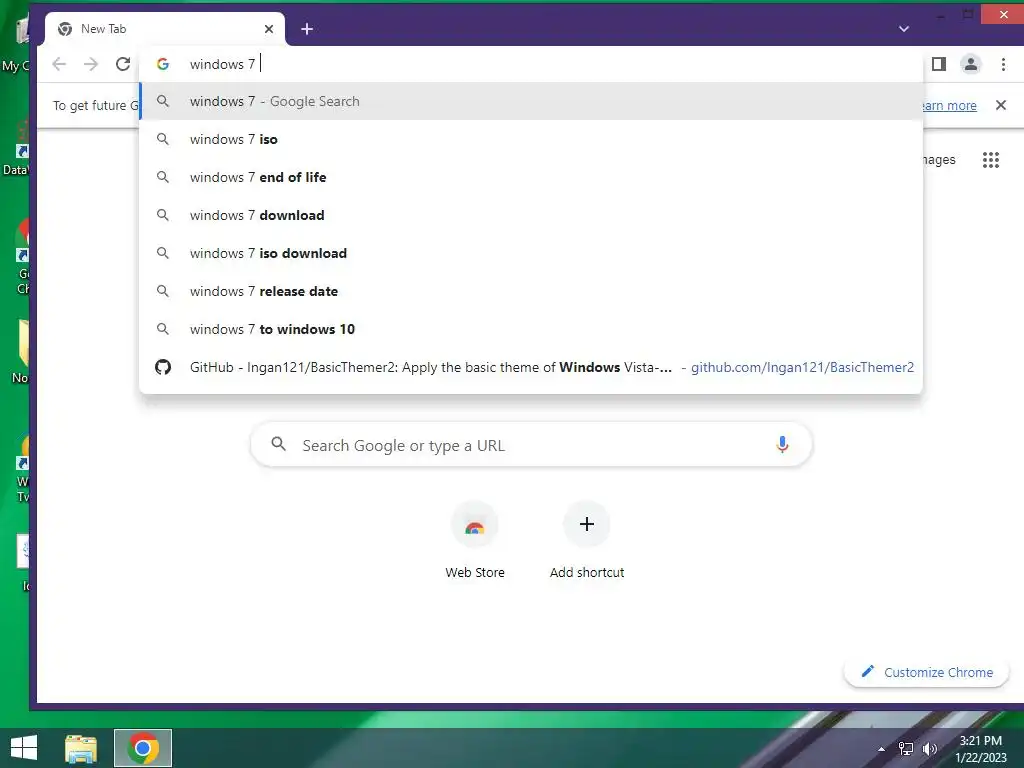Click the address bar text 'windows 7'
This screenshot has width=1024, height=768.
tap(222, 64)
